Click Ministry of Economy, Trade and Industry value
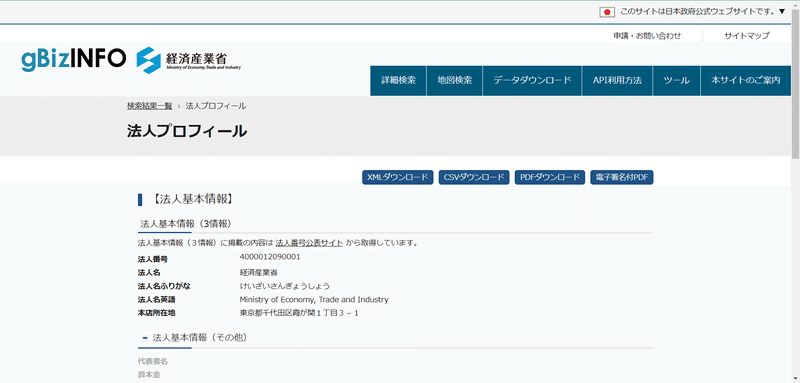Screen dimensions: 800x383 click(x=314, y=299)
